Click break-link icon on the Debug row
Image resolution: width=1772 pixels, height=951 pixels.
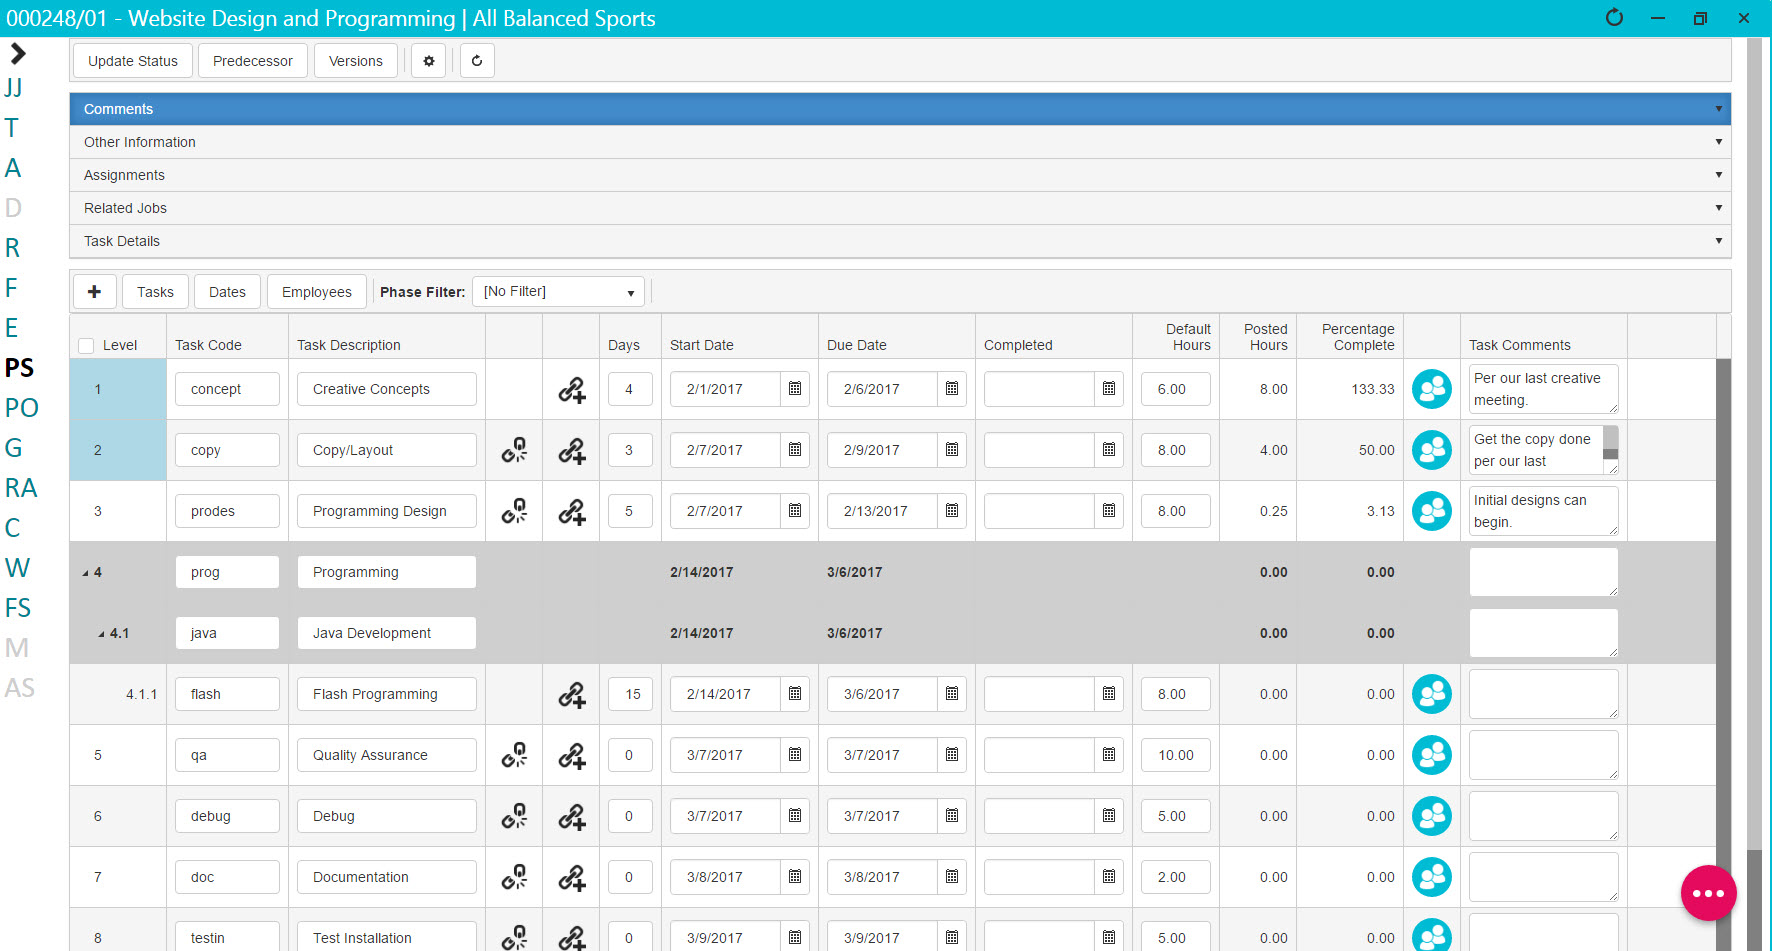pos(514,816)
